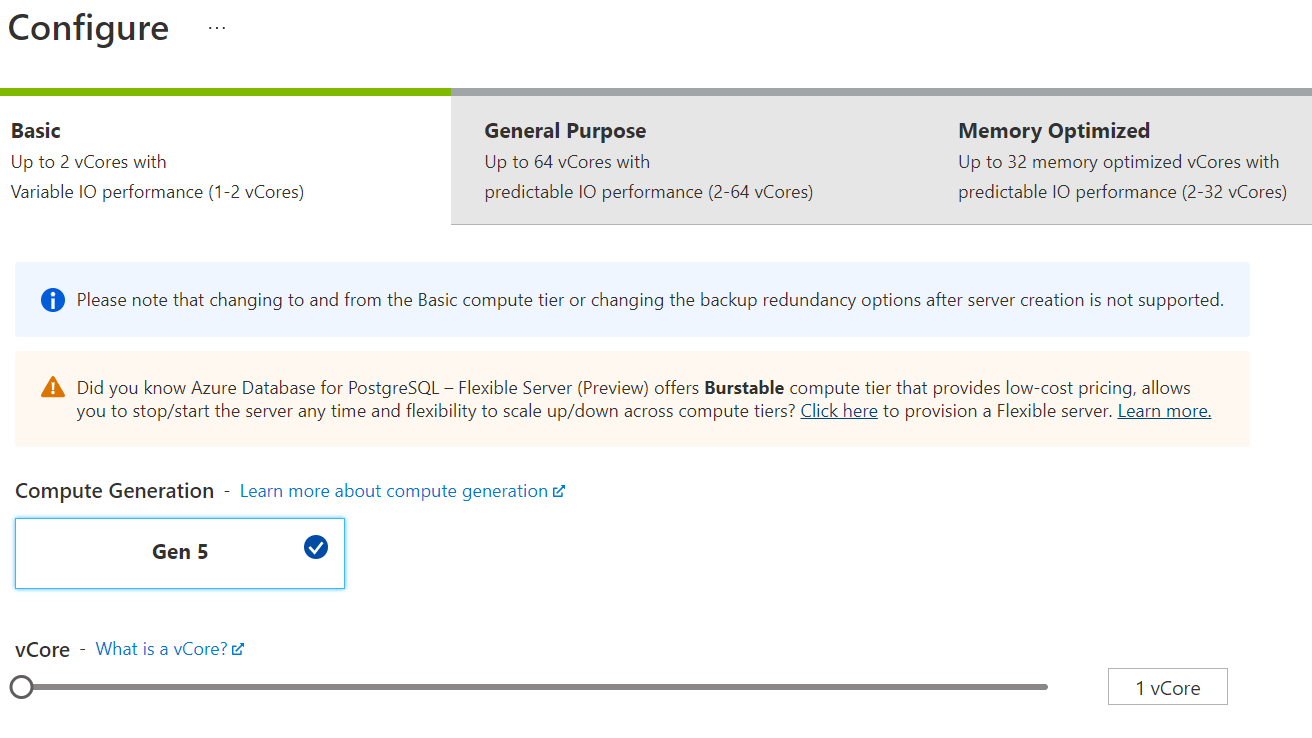Click the blue info icon in banner
Viewport: 1312px width, 738px height.
click(x=53, y=300)
